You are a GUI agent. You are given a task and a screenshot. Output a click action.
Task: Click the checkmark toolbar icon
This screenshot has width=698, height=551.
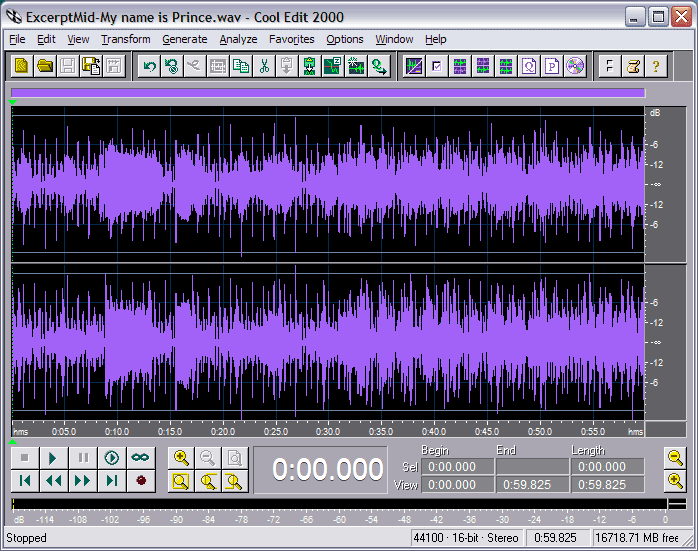click(x=437, y=67)
